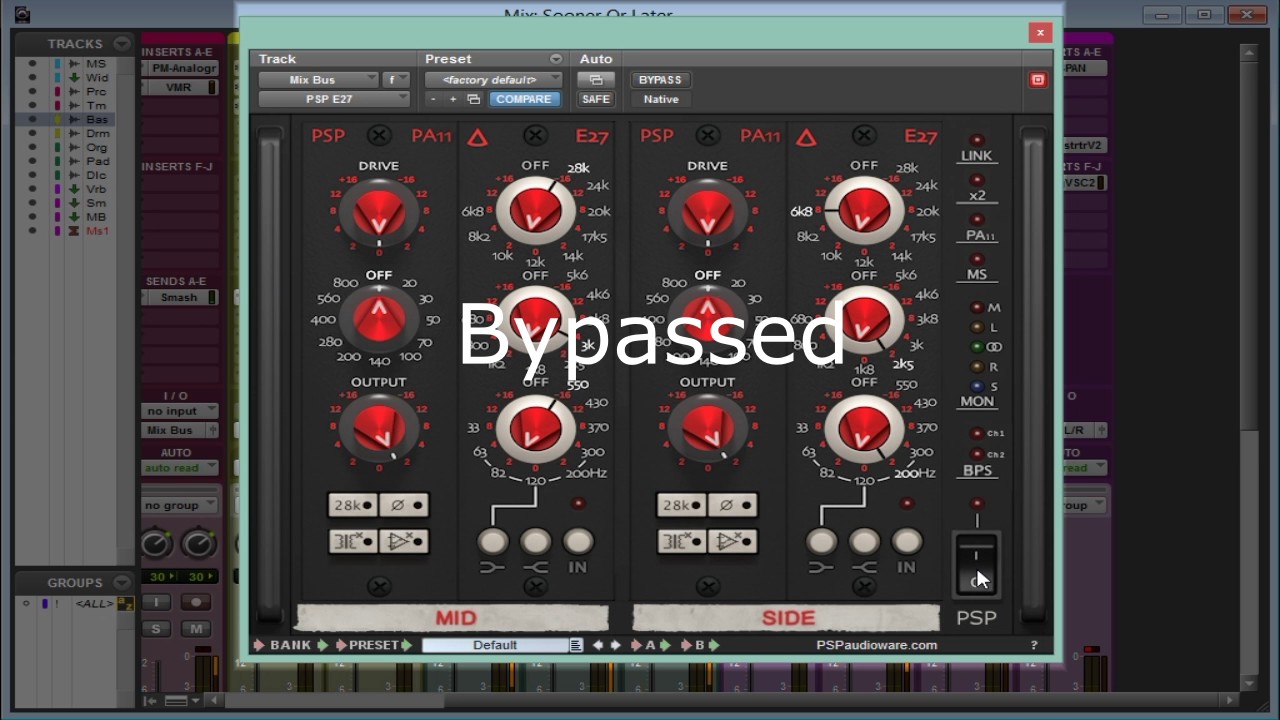
Task: Click the BYPASS button
Action: (x=660, y=80)
